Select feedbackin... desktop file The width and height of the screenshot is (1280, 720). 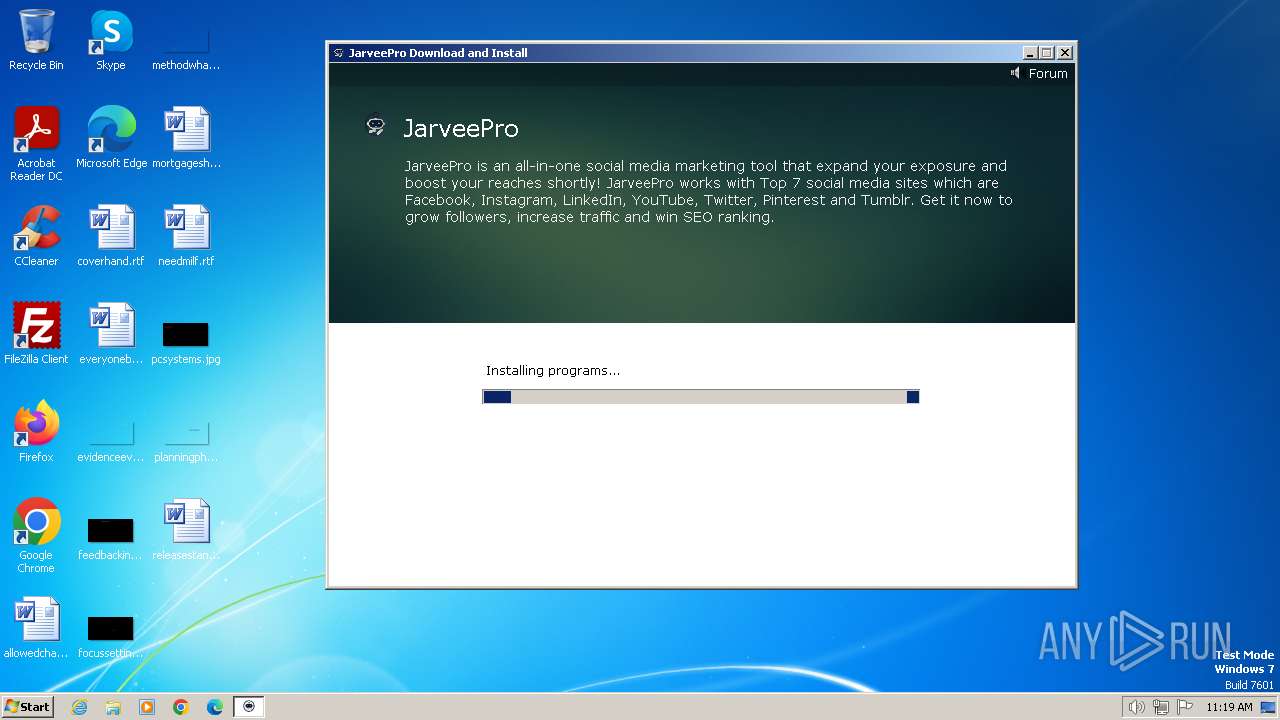click(x=111, y=538)
